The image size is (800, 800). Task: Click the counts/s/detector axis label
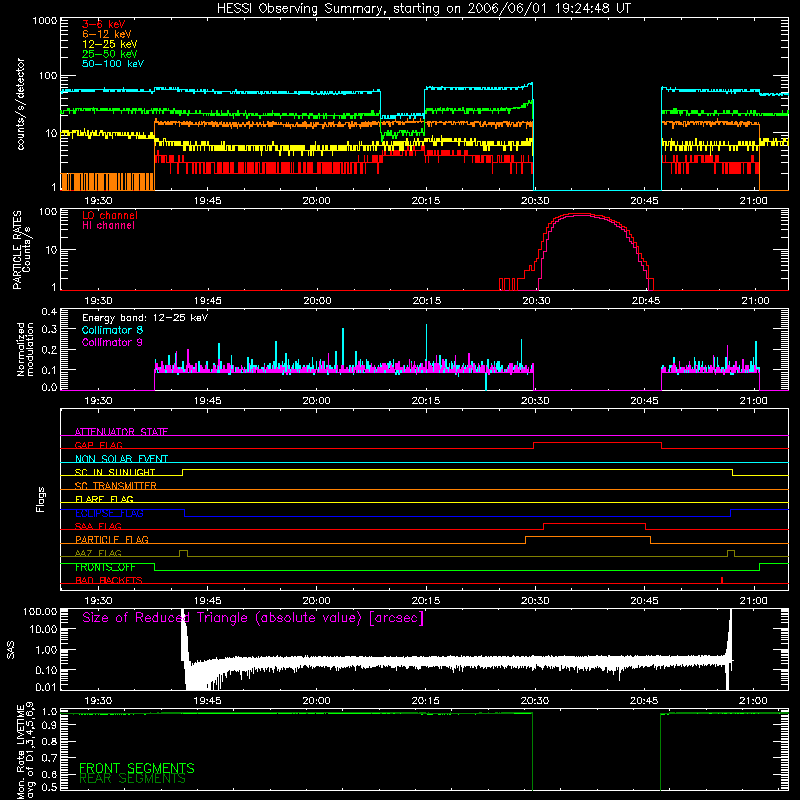(21, 104)
